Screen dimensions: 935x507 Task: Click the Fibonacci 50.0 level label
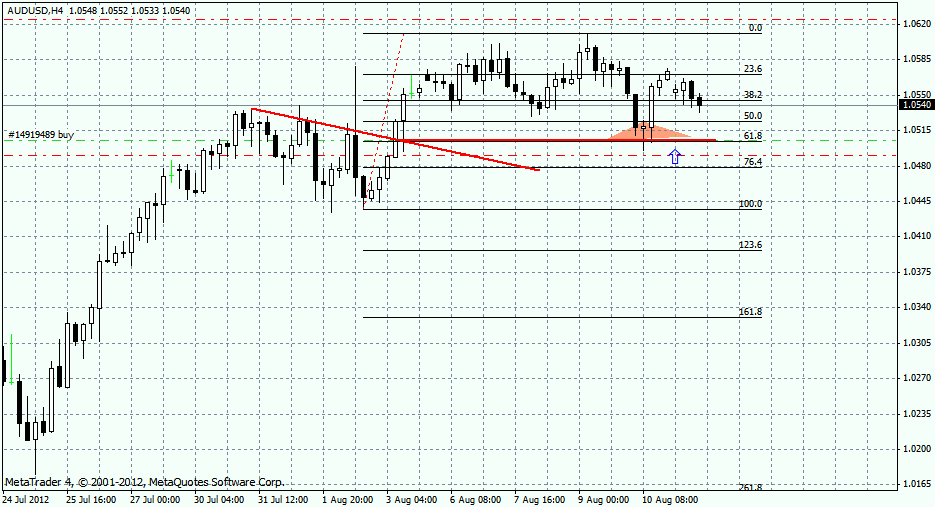coord(753,116)
